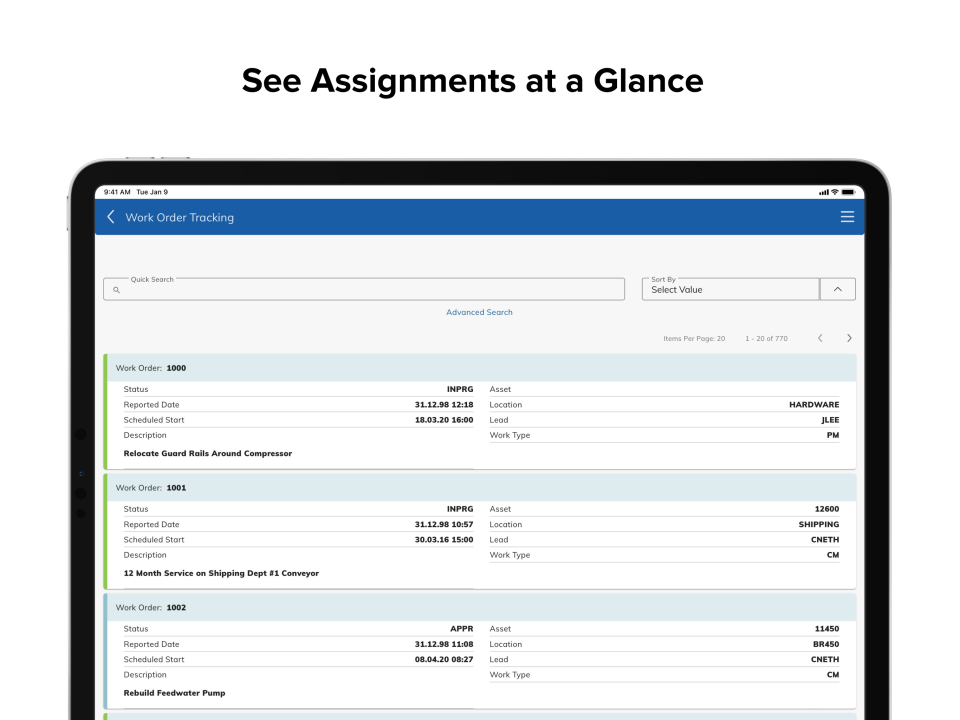Go to the next page of results
The image size is (960, 720).
pos(849,338)
